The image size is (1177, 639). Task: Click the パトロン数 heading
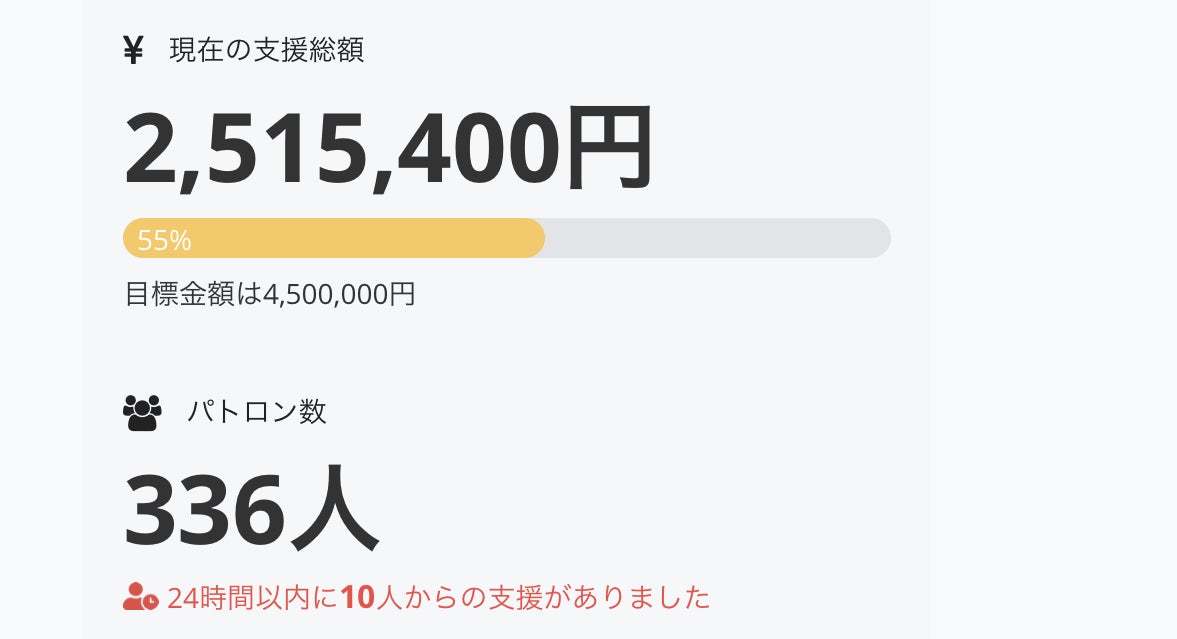257,412
